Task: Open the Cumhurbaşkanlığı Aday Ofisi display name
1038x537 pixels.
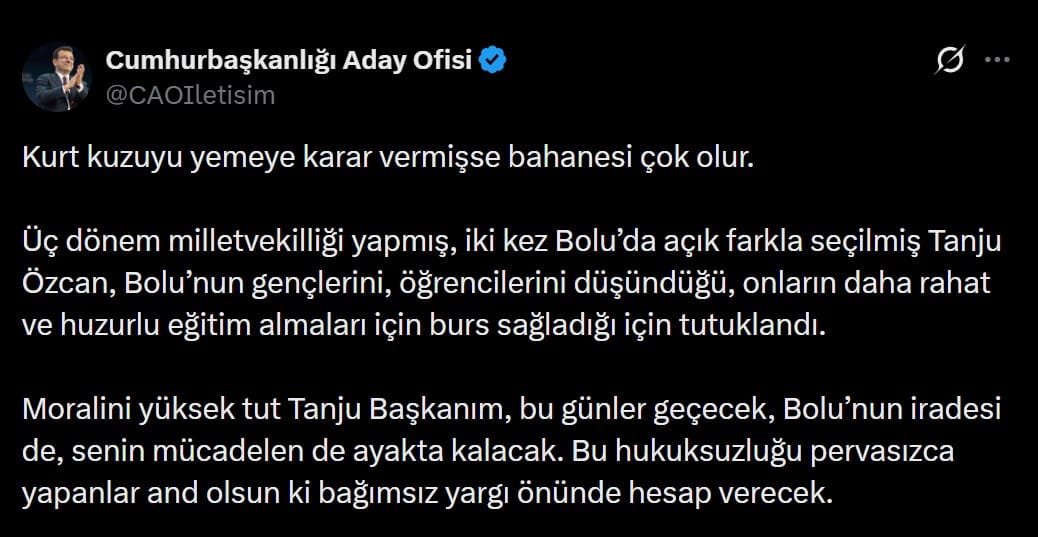Action: [x=288, y=61]
